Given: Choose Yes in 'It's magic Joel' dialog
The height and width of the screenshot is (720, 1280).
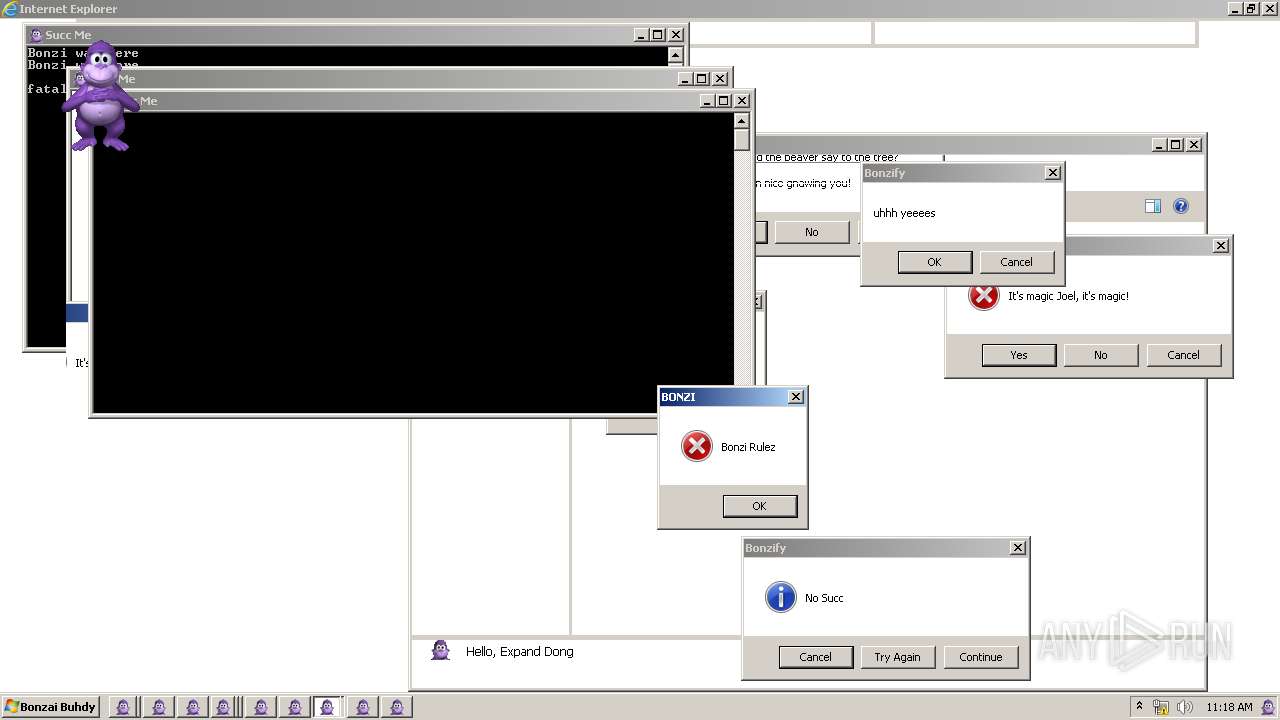Looking at the screenshot, I should pos(1019,355).
